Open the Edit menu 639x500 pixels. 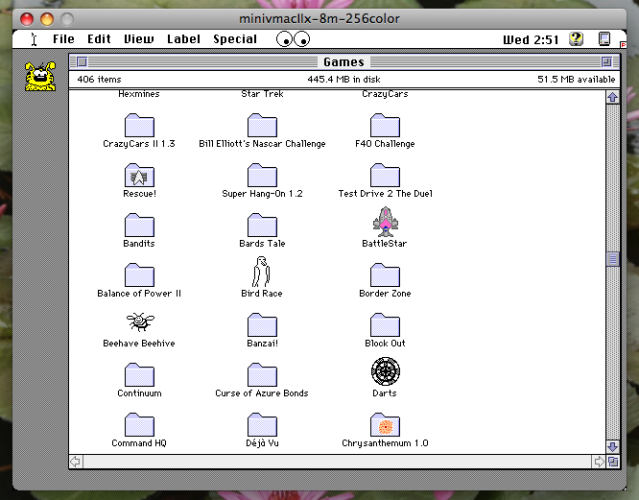(x=99, y=39)
